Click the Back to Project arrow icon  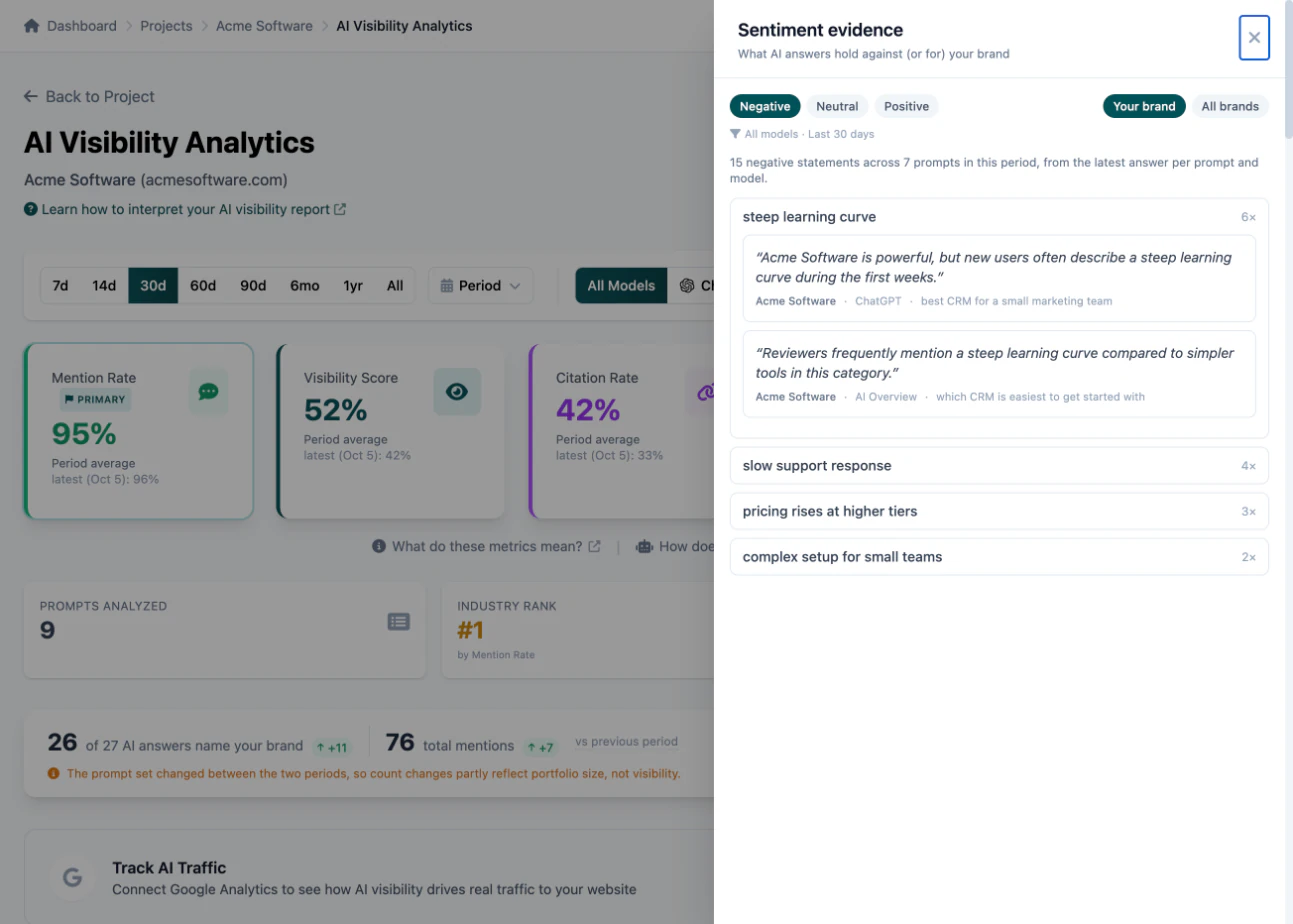click(31, 97)
